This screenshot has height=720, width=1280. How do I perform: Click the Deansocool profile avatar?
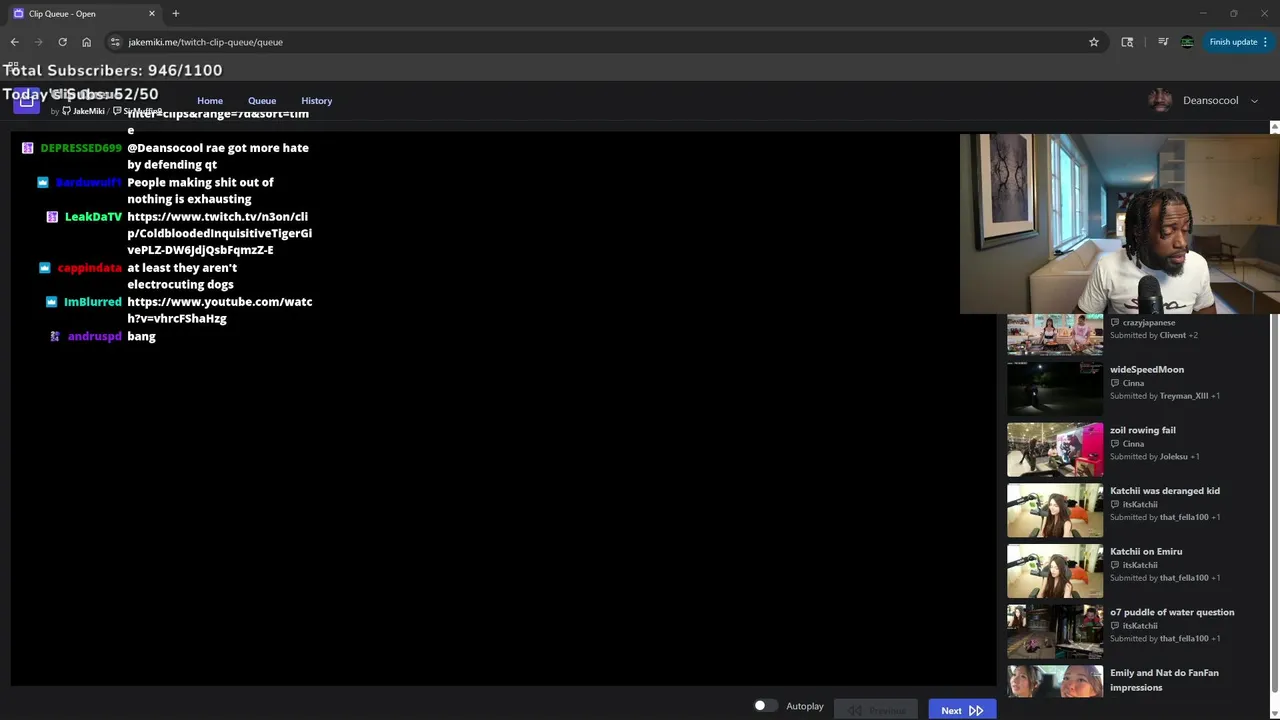pyautogui.click(x=1160, y=100)
